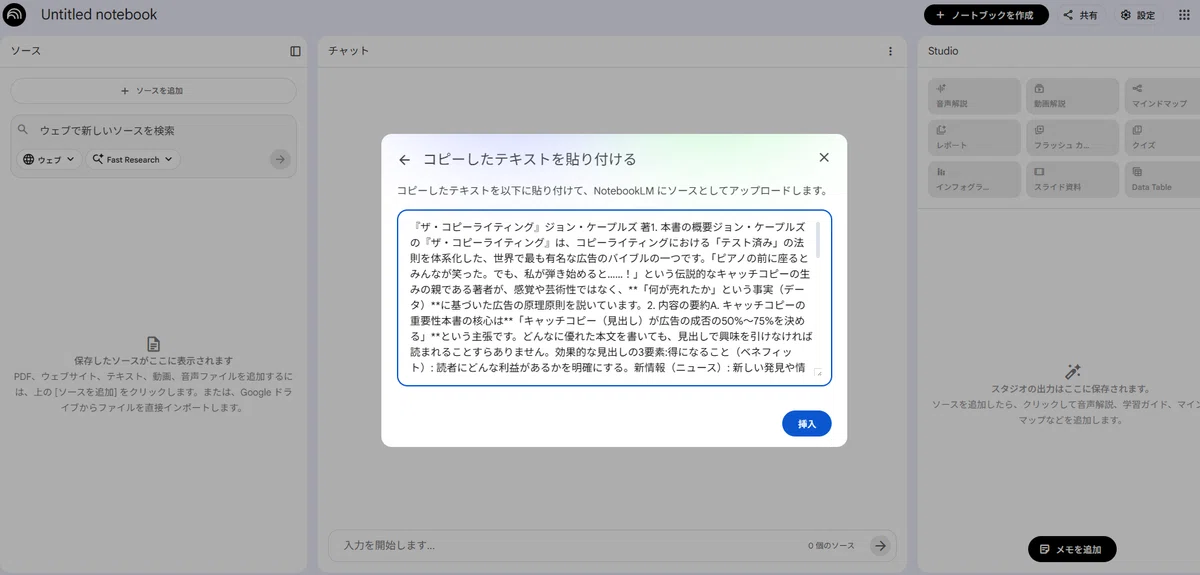Select the Data Table studio tile

[1162, 179]
